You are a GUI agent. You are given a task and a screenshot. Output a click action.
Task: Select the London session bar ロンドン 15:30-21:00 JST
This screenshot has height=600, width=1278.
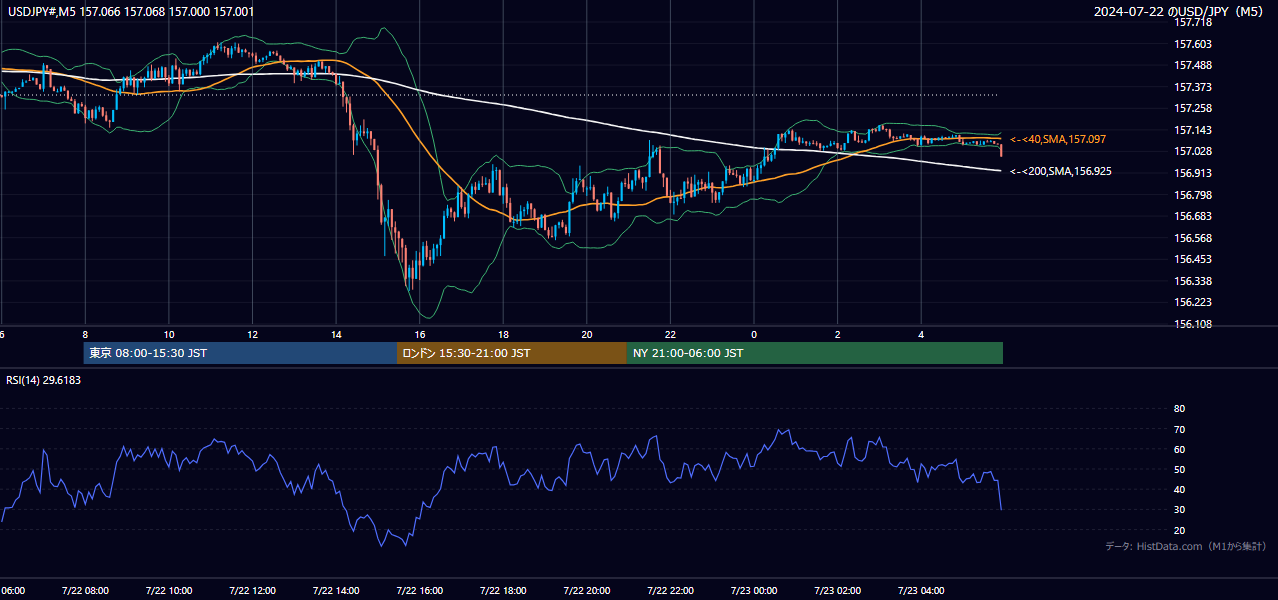point(512,353)
